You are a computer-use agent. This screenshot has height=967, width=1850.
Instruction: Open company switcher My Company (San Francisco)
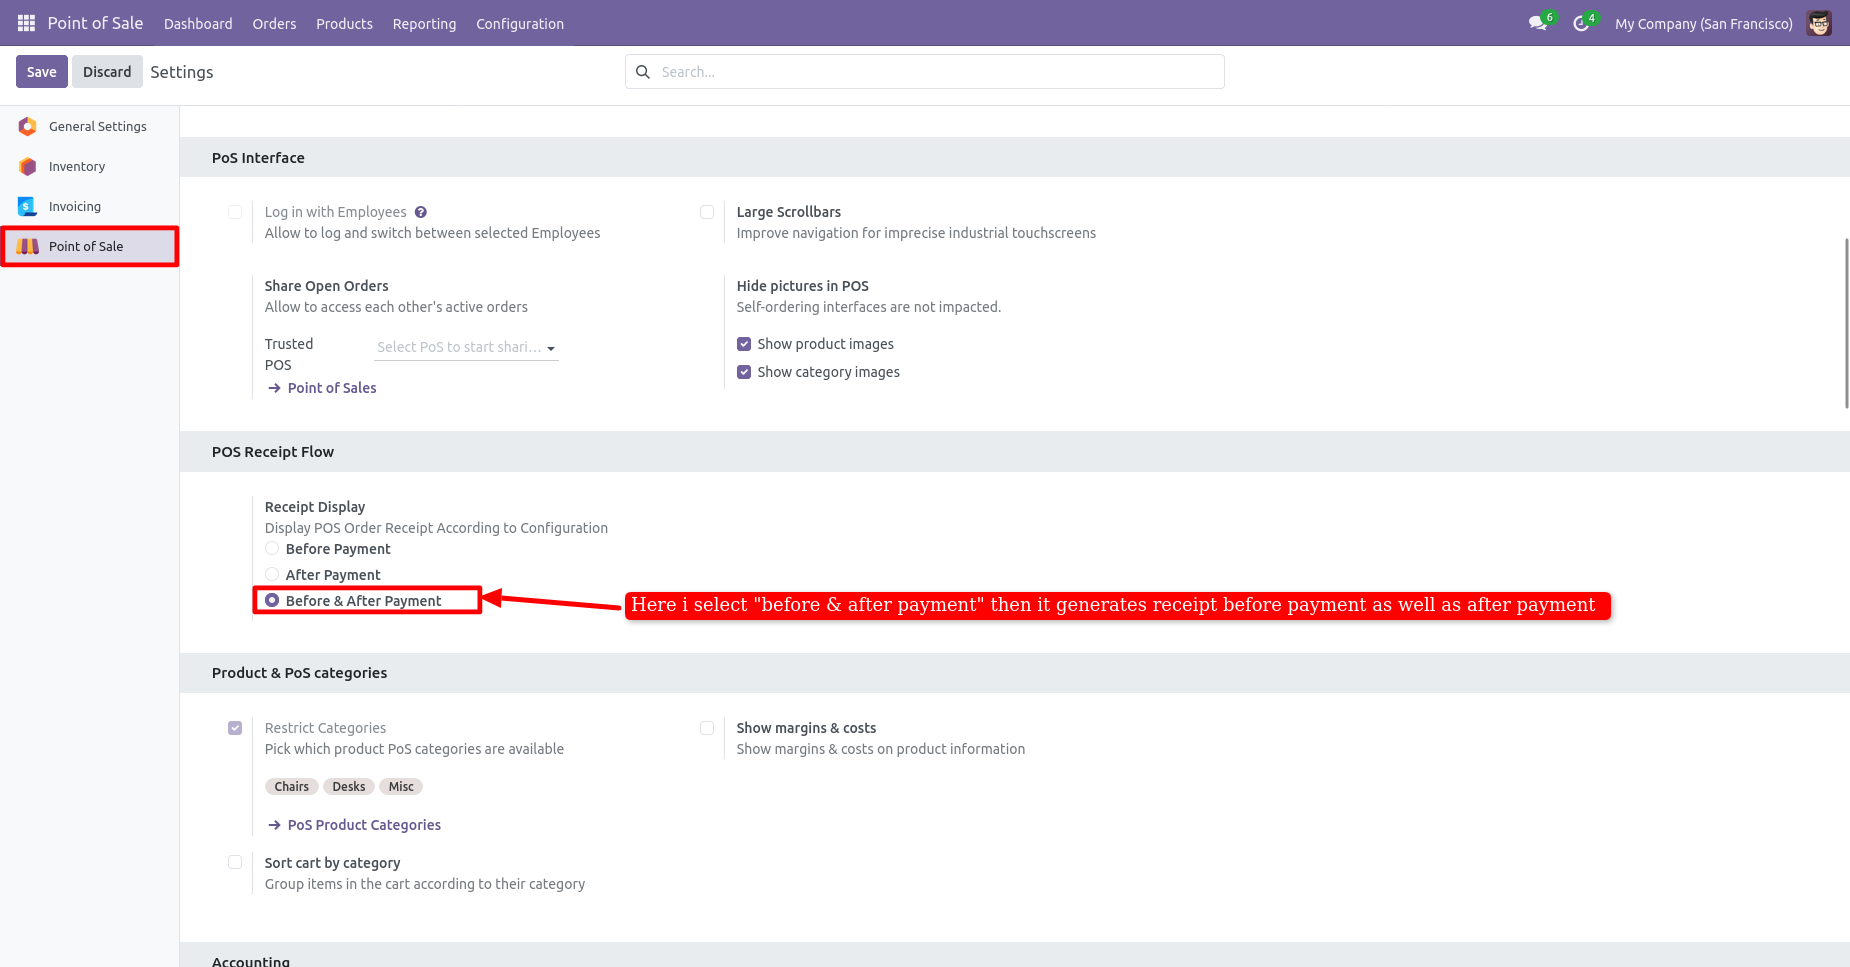(1703, 23)
